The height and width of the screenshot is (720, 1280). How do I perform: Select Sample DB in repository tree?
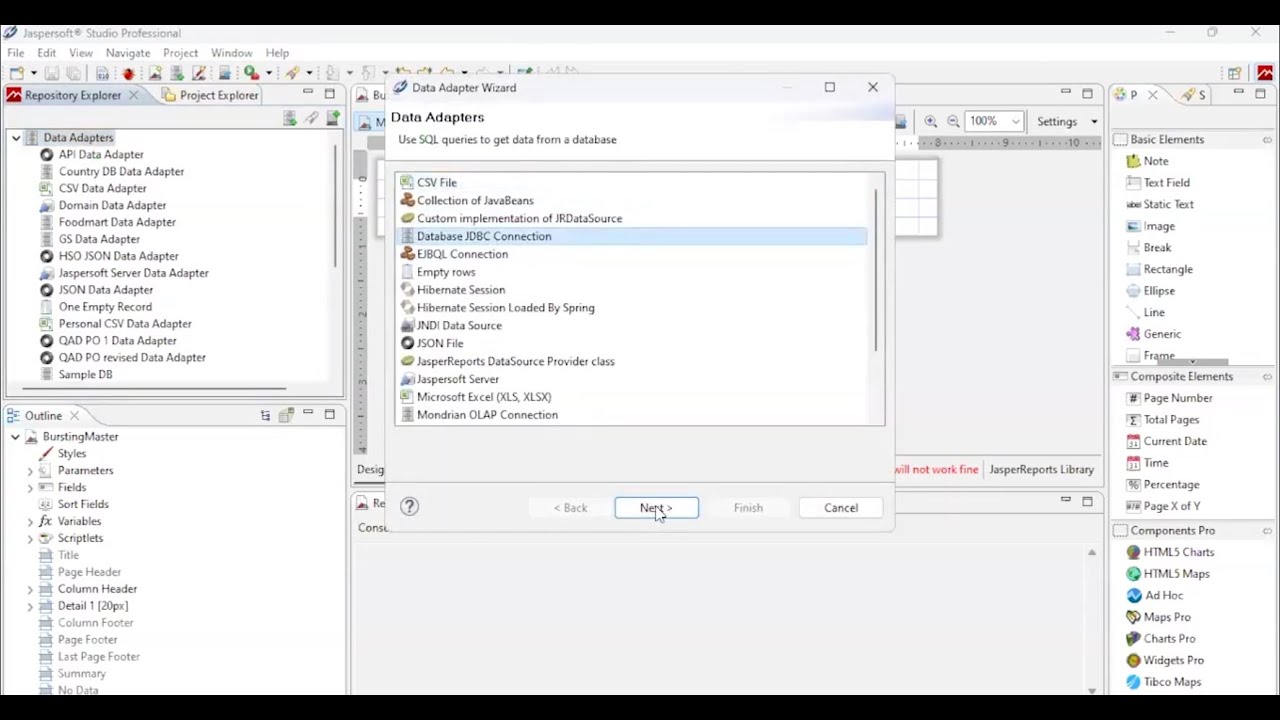(x=85, y=374)
